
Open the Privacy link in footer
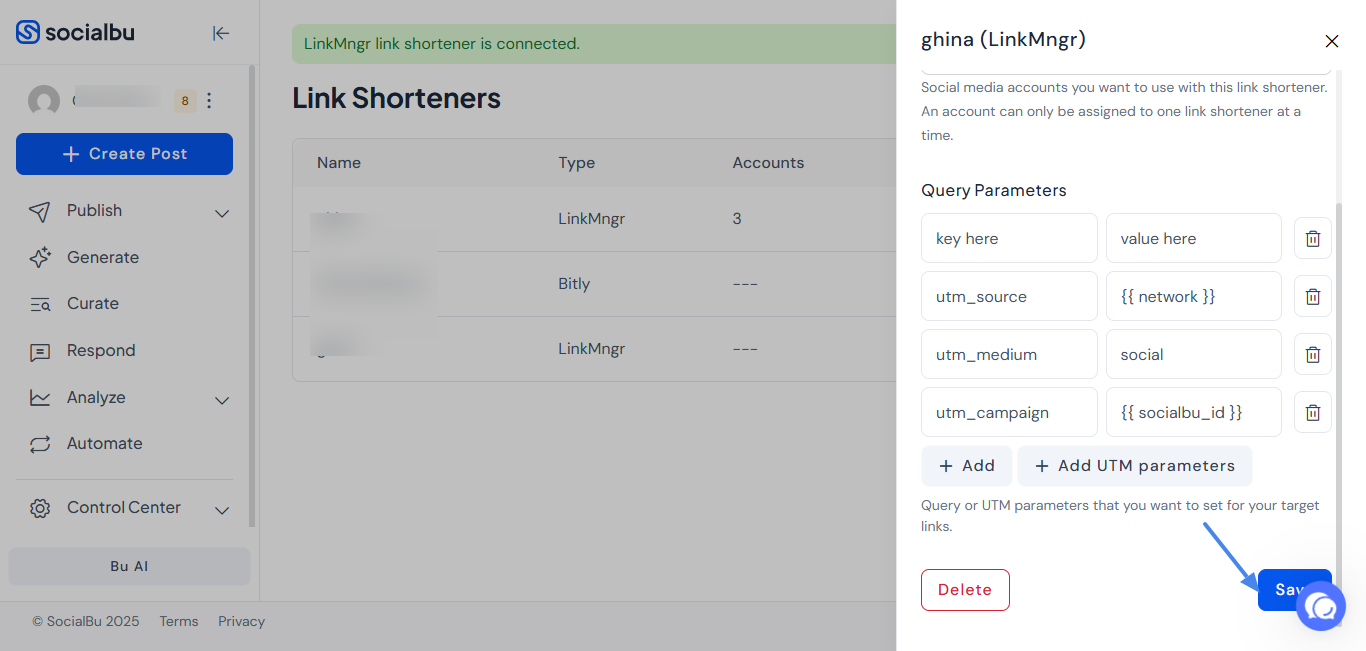point(241,622)
